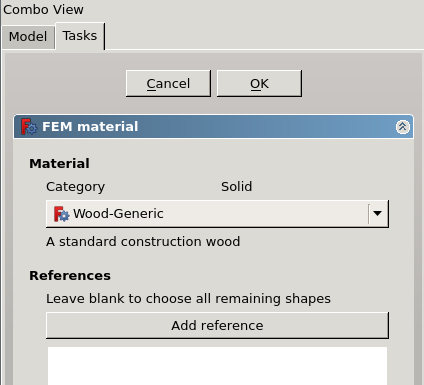The image size is (424, 385).
Task: Click the standard construction wood description
Action: click(x=143, y=242)
